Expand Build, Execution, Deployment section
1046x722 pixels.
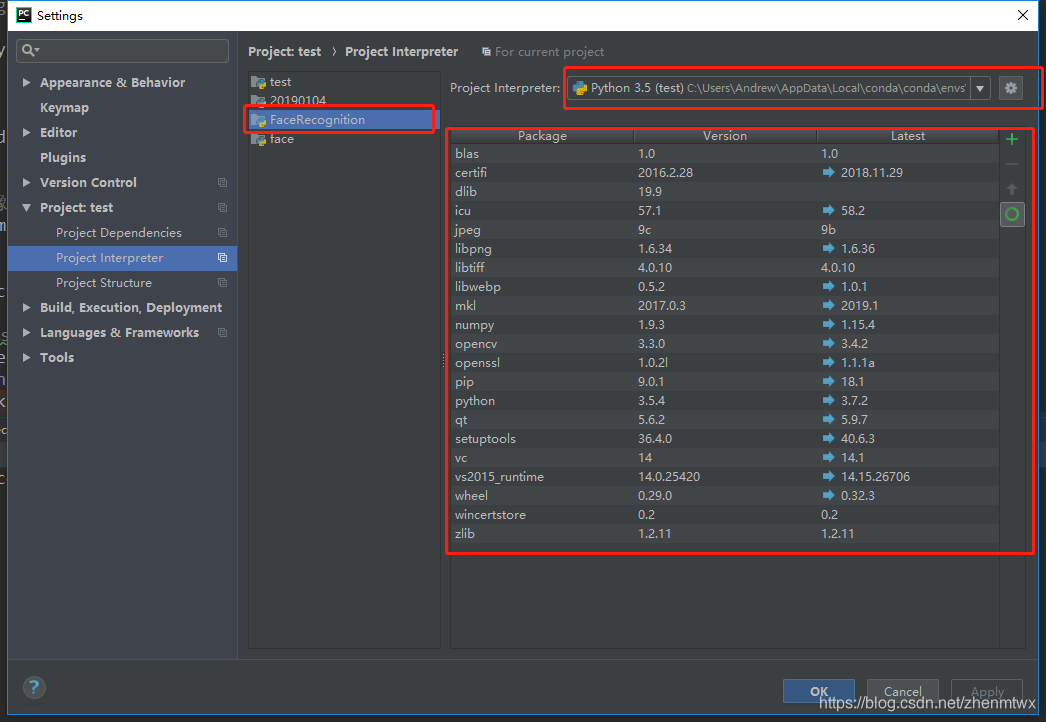tap(27, 308)
